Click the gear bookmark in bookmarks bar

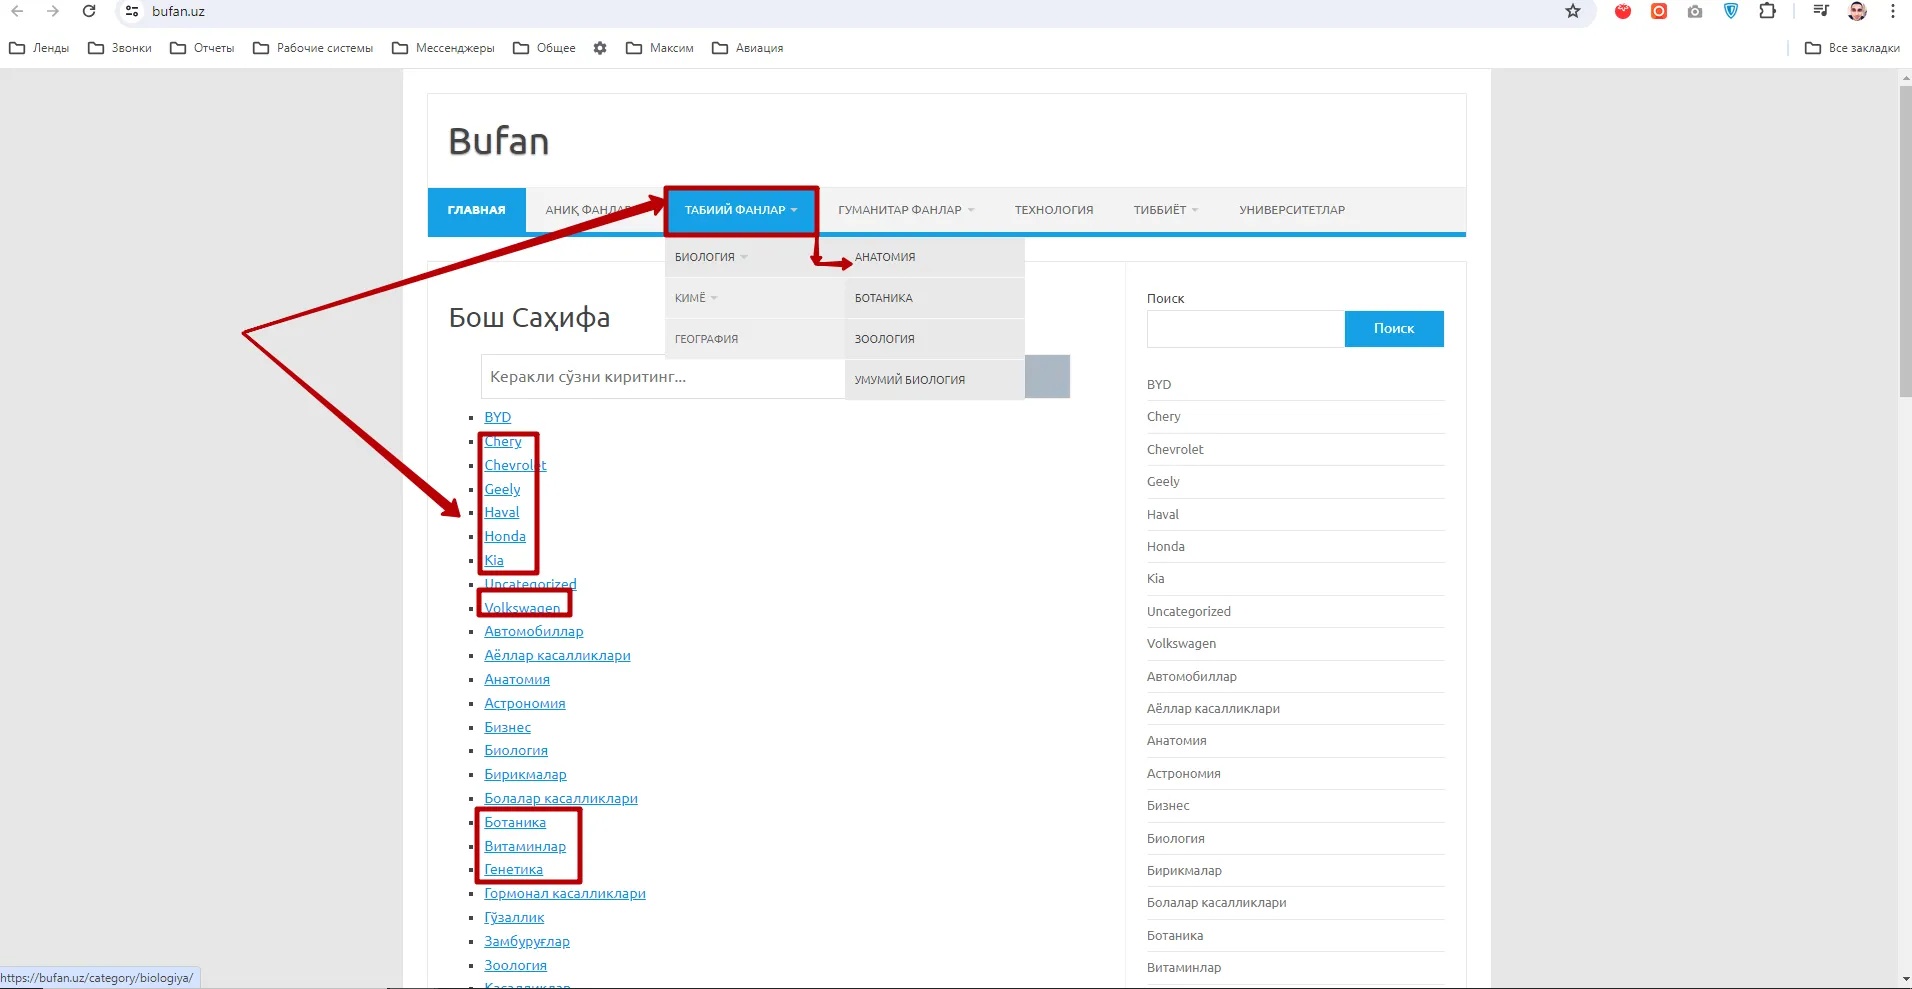(x=600, y=48)
